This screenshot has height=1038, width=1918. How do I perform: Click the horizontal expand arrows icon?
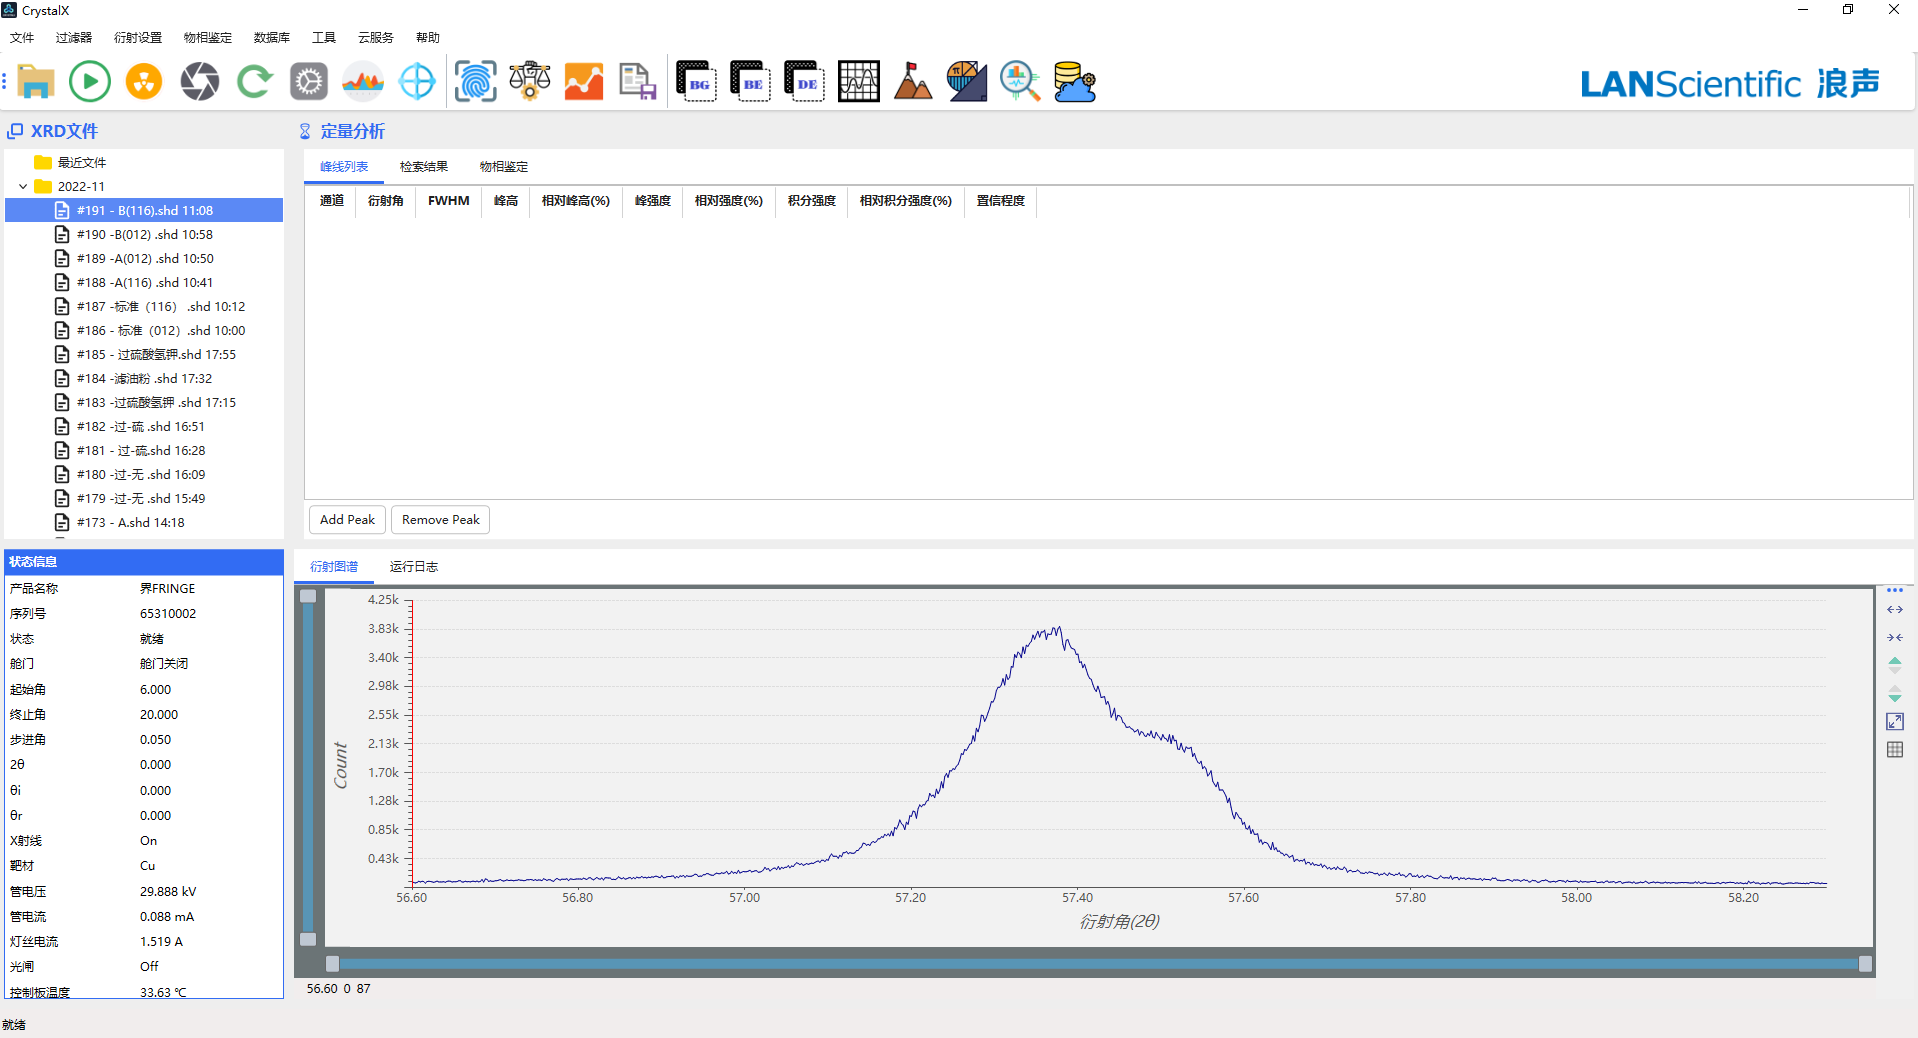pyautogui.click(x=1894, y=610)
